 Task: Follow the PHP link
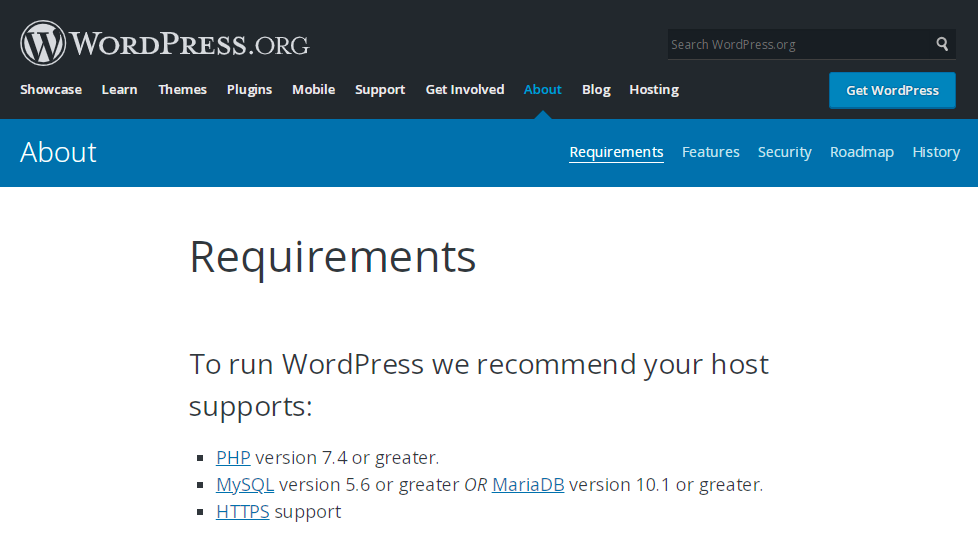click(233, 457)
